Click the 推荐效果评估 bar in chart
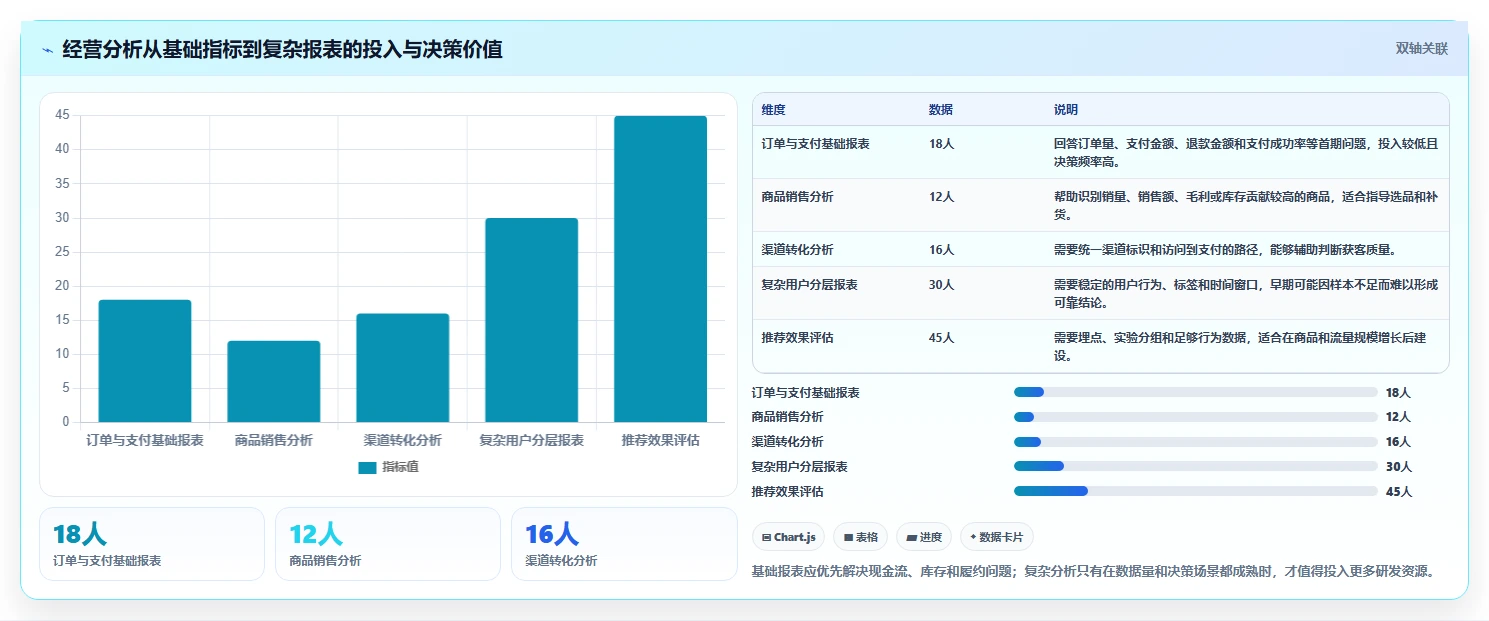1489x621 pixels. [x=661, y=269]
